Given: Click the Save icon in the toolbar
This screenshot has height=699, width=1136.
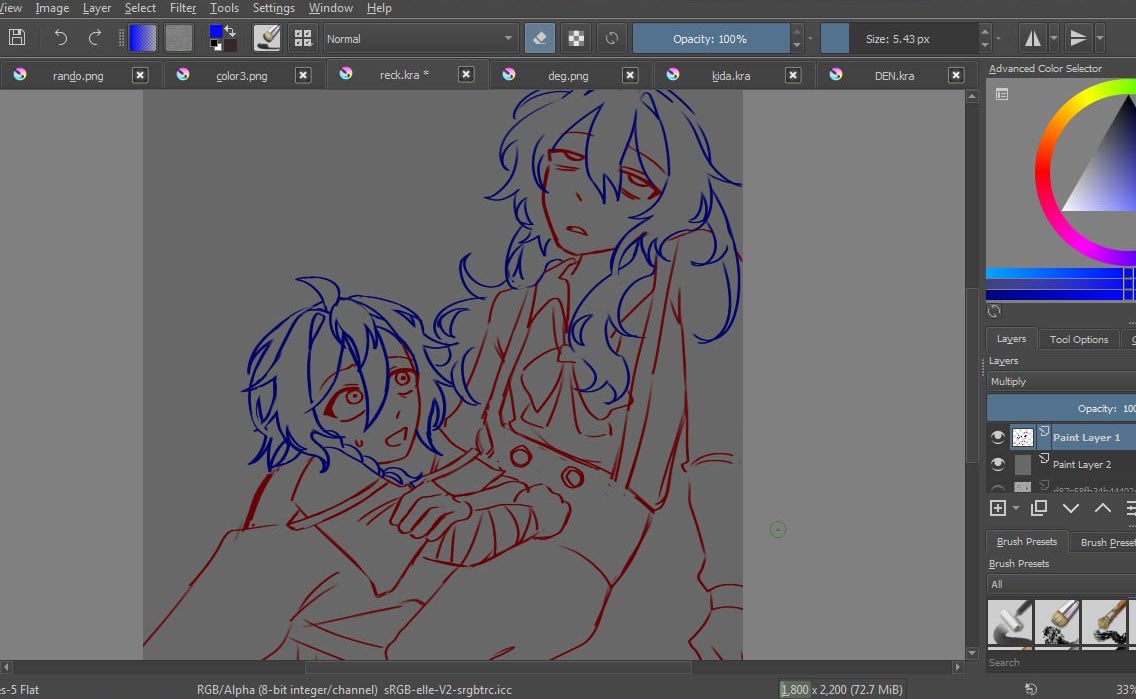Looking at the screenshot, I should [16, 37].
